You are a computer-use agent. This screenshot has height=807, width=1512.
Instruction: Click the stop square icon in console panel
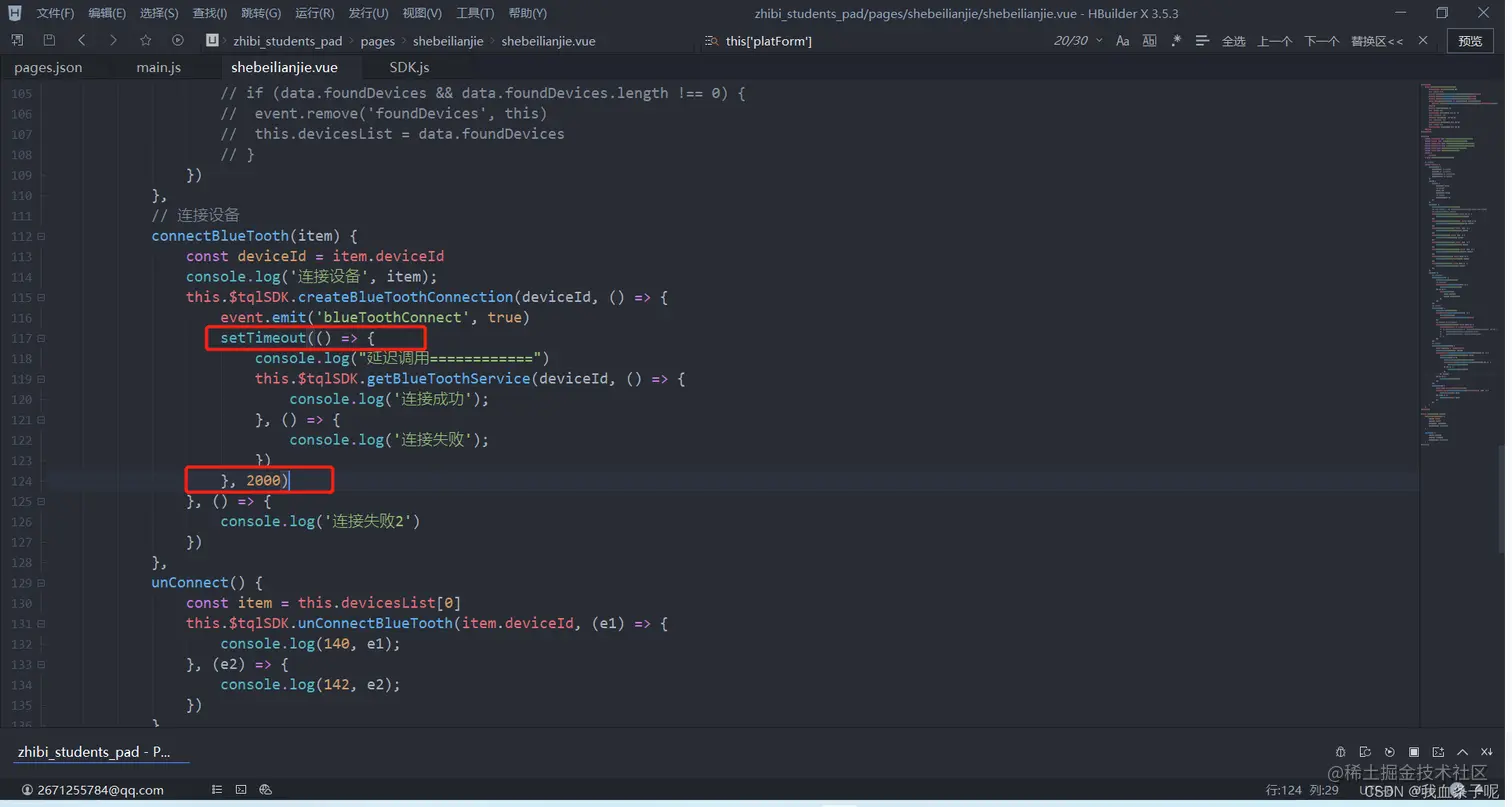1414,752
